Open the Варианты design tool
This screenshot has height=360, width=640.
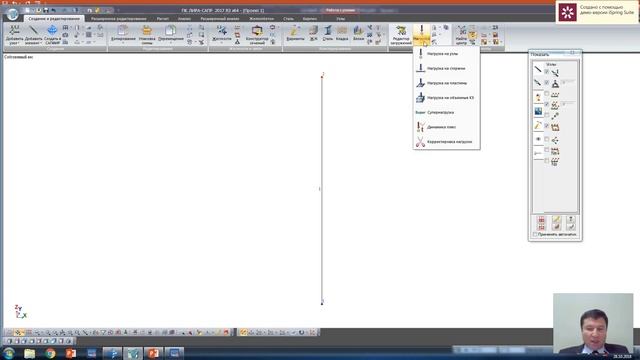pyautogui.click(x=295, y=33)
